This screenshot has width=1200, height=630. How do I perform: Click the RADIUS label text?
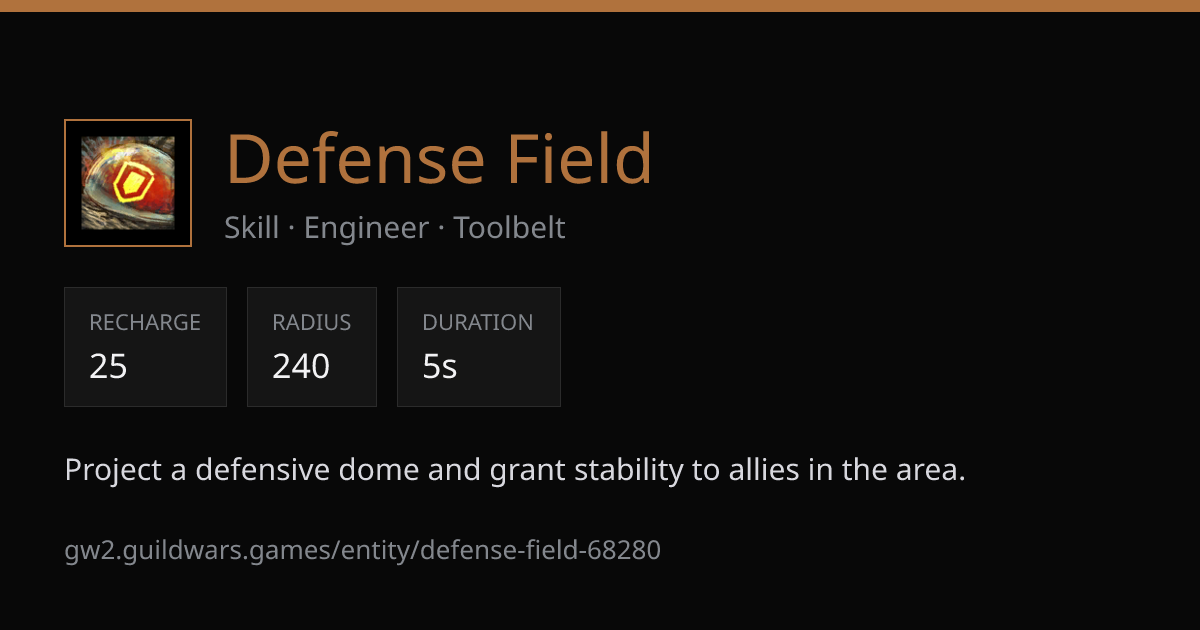(x=312, y=323)
